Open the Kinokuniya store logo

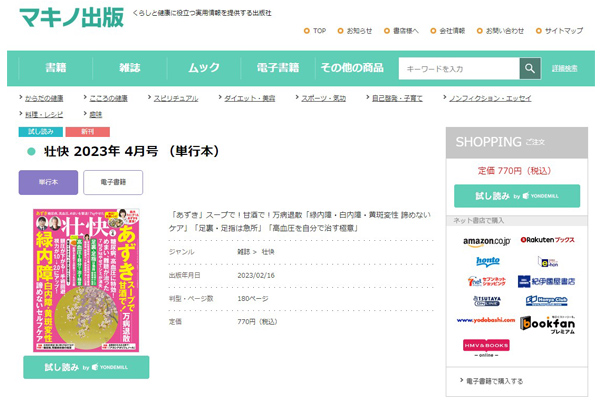tap(548, 281)
